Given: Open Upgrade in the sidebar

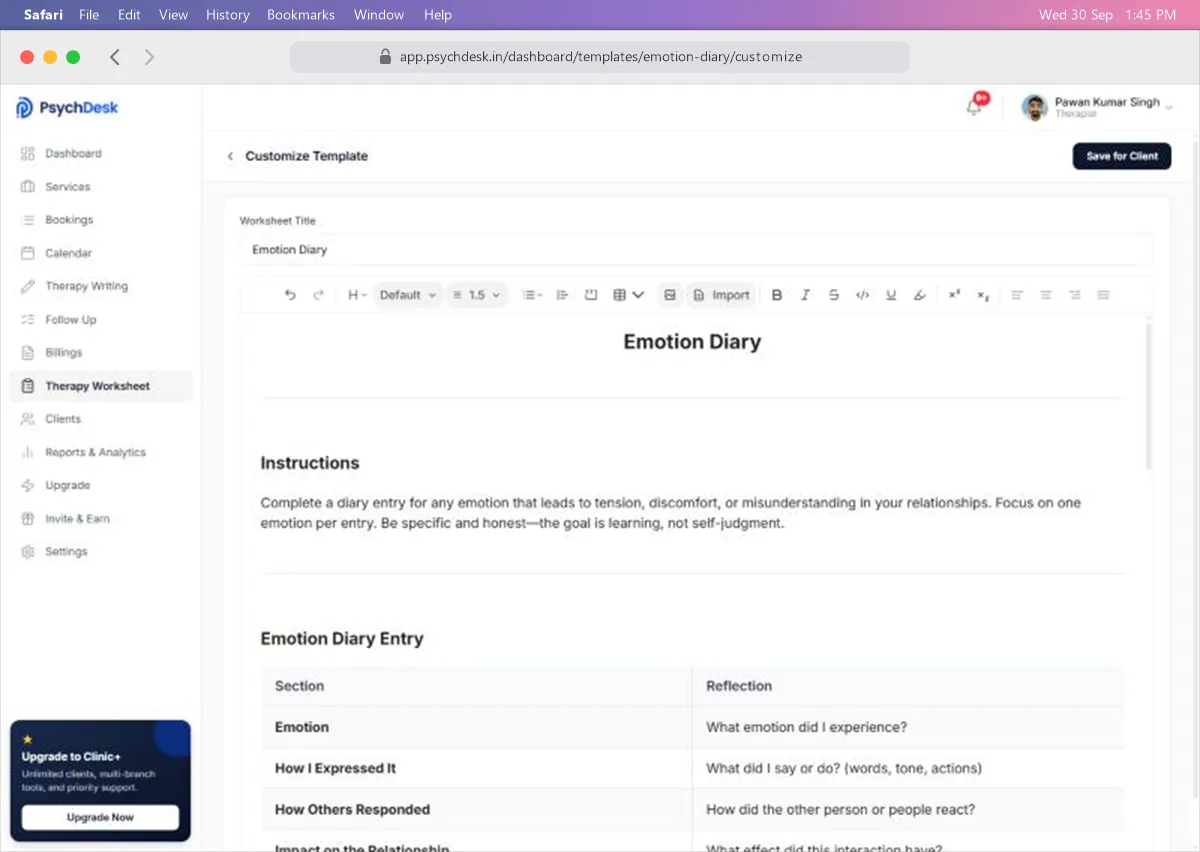Looking at the screenshot, I should [100, 485].
